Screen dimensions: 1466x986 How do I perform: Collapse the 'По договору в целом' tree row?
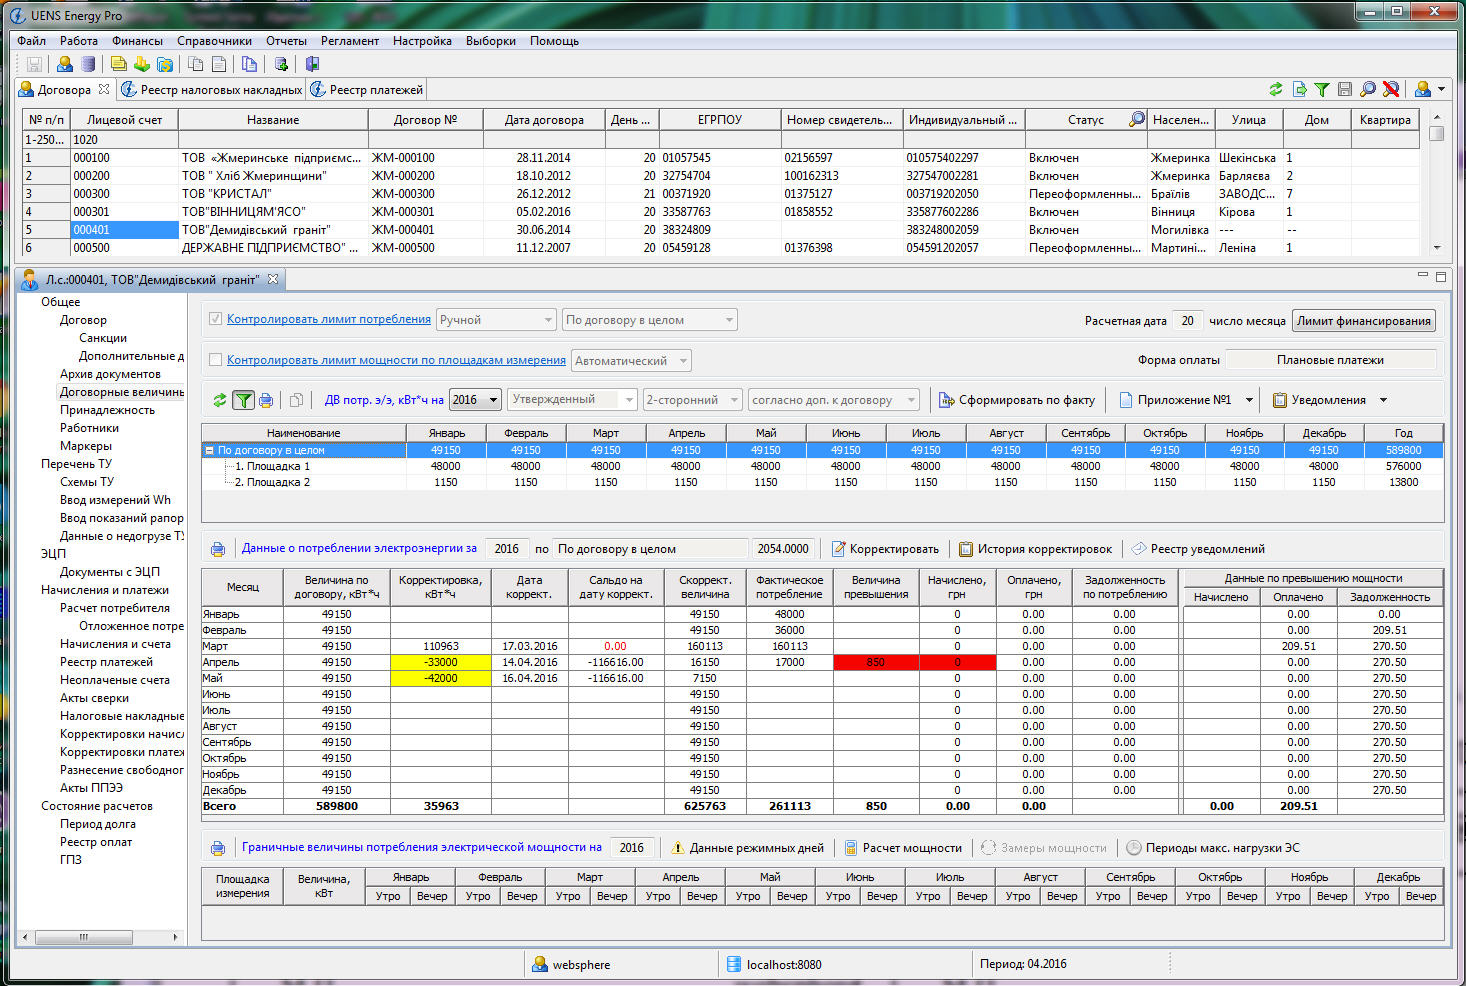point(210,451)
